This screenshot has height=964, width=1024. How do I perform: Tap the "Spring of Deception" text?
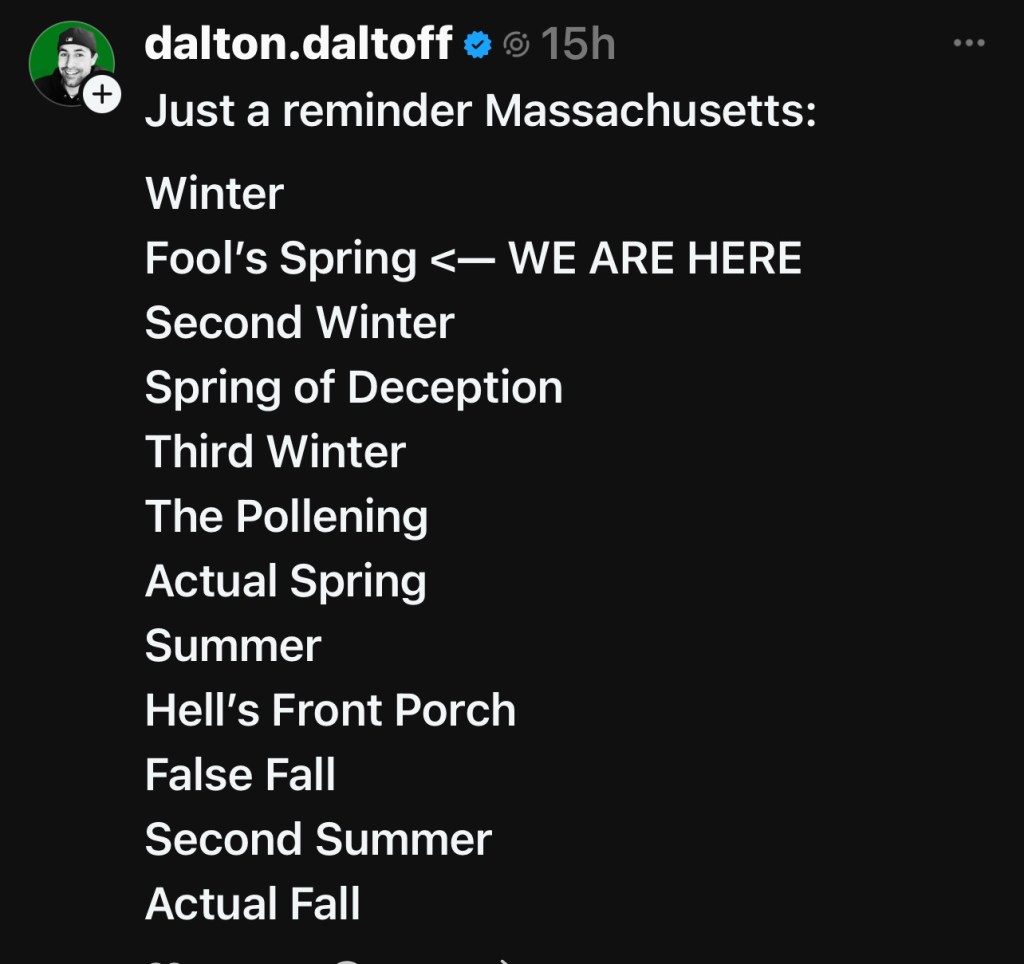coord(353,388)
